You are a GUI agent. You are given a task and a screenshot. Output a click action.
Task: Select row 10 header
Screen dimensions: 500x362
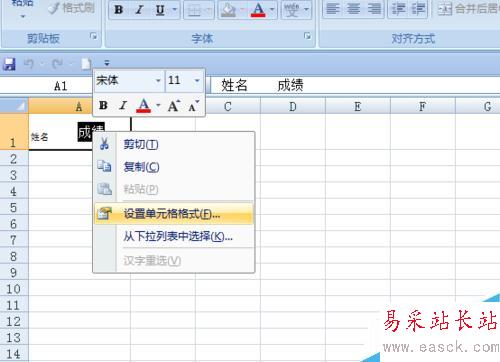(x=14, y=289)
